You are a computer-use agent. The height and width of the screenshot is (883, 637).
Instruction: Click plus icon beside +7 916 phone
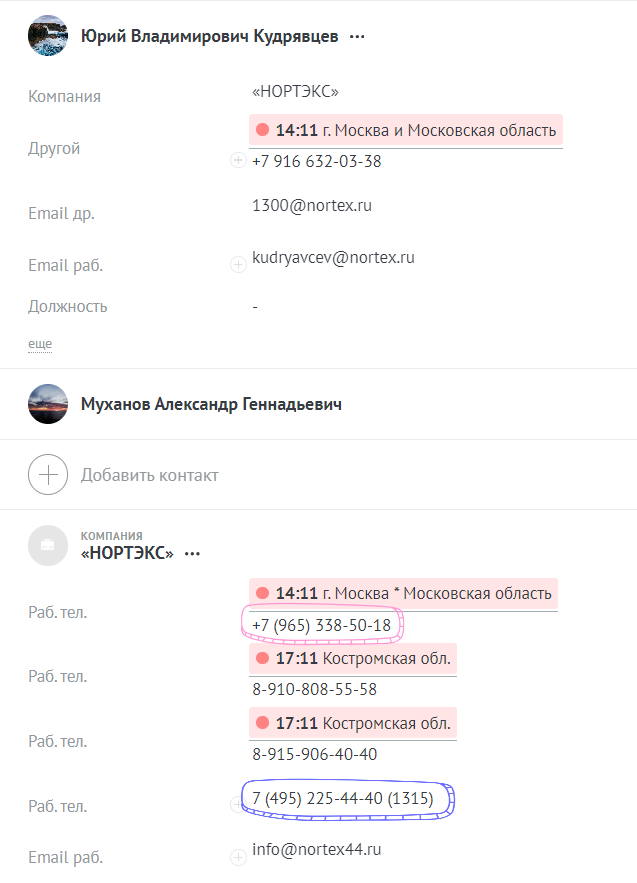[x=238, y=160]
